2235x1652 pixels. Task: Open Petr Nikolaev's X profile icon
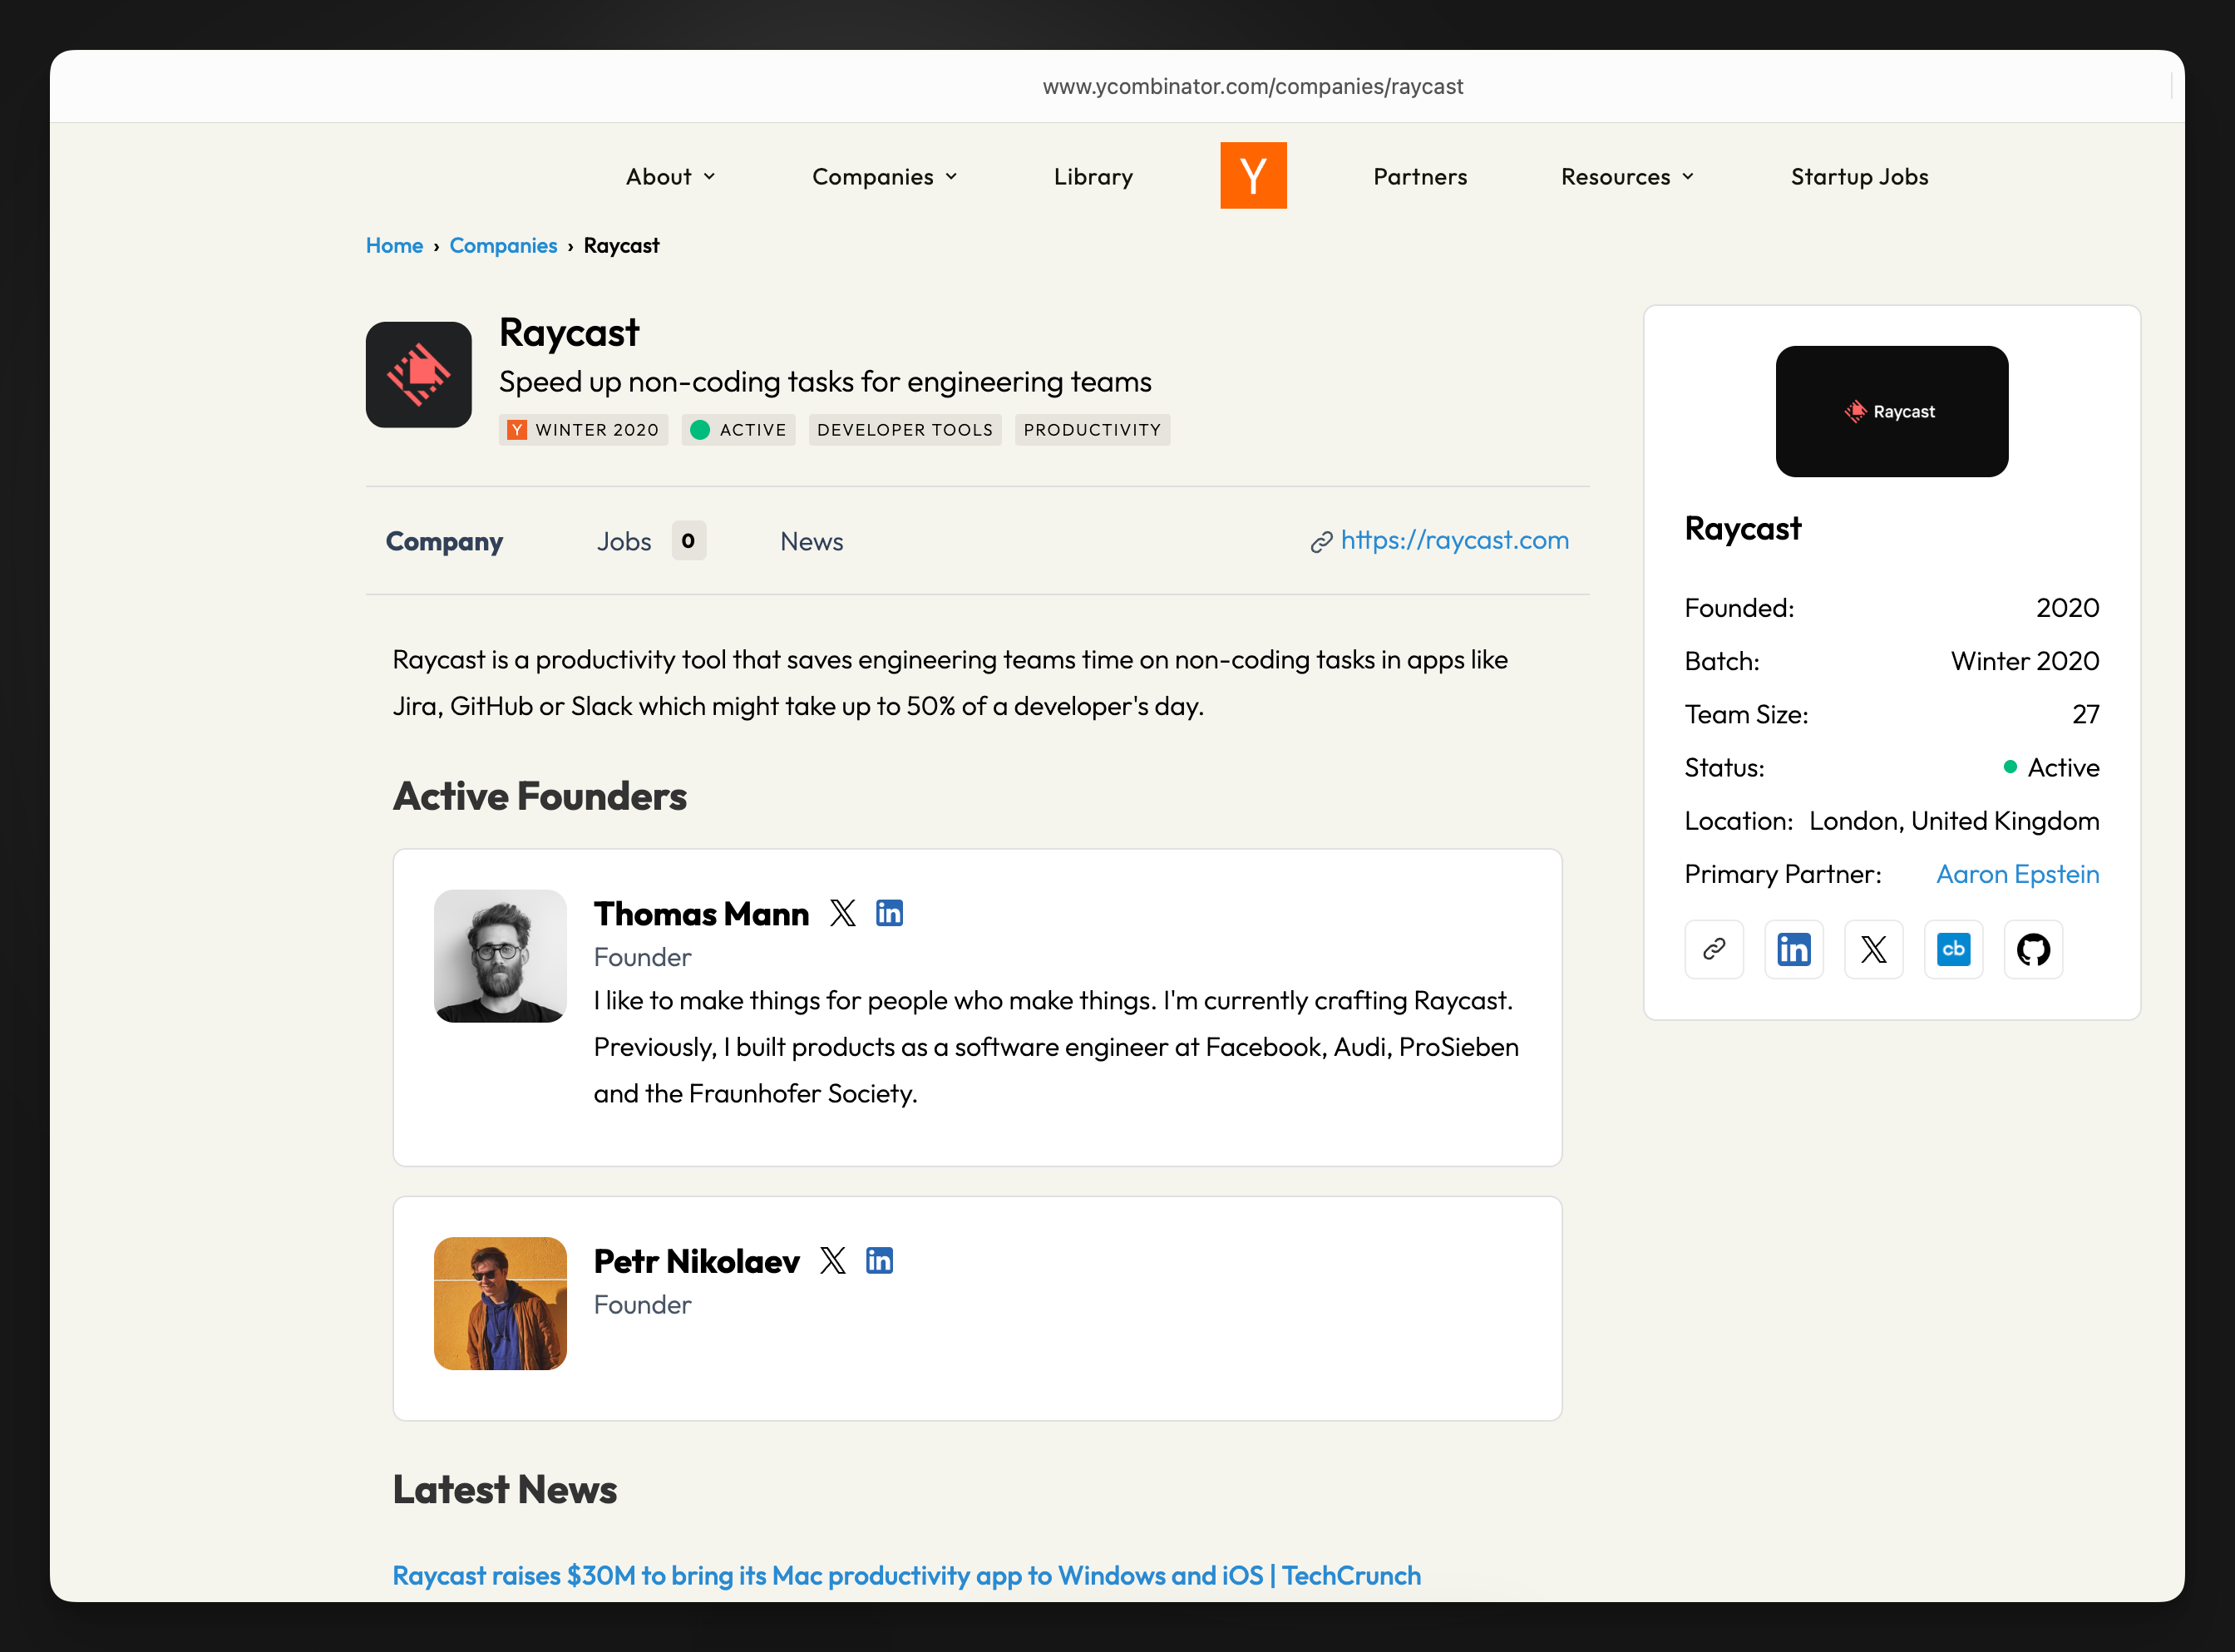[x=832, y=1260]
